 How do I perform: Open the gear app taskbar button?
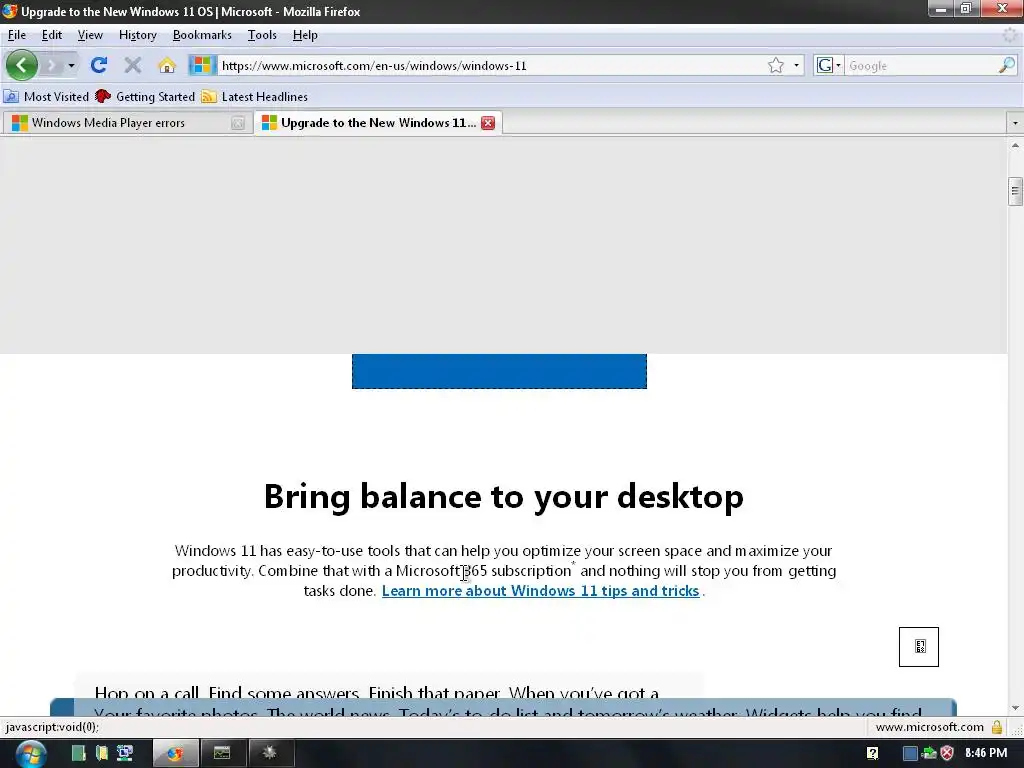coord(269,754)
